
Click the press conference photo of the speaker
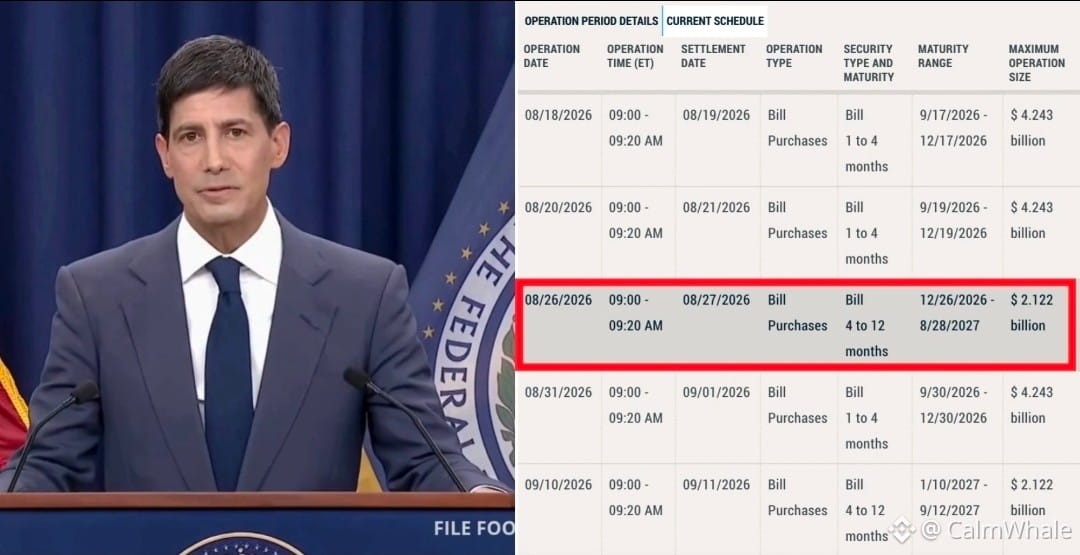(x=257, y=278)
